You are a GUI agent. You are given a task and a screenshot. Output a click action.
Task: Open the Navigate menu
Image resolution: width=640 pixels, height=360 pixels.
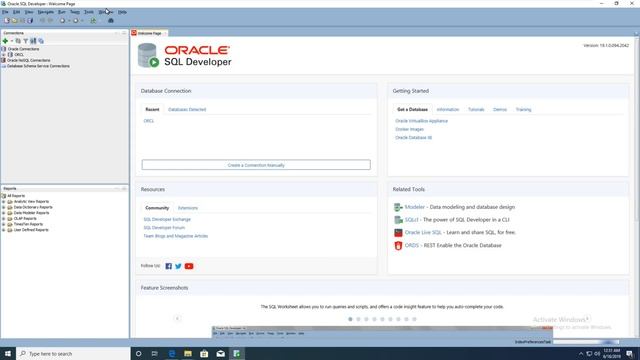[x=45, y=12]
